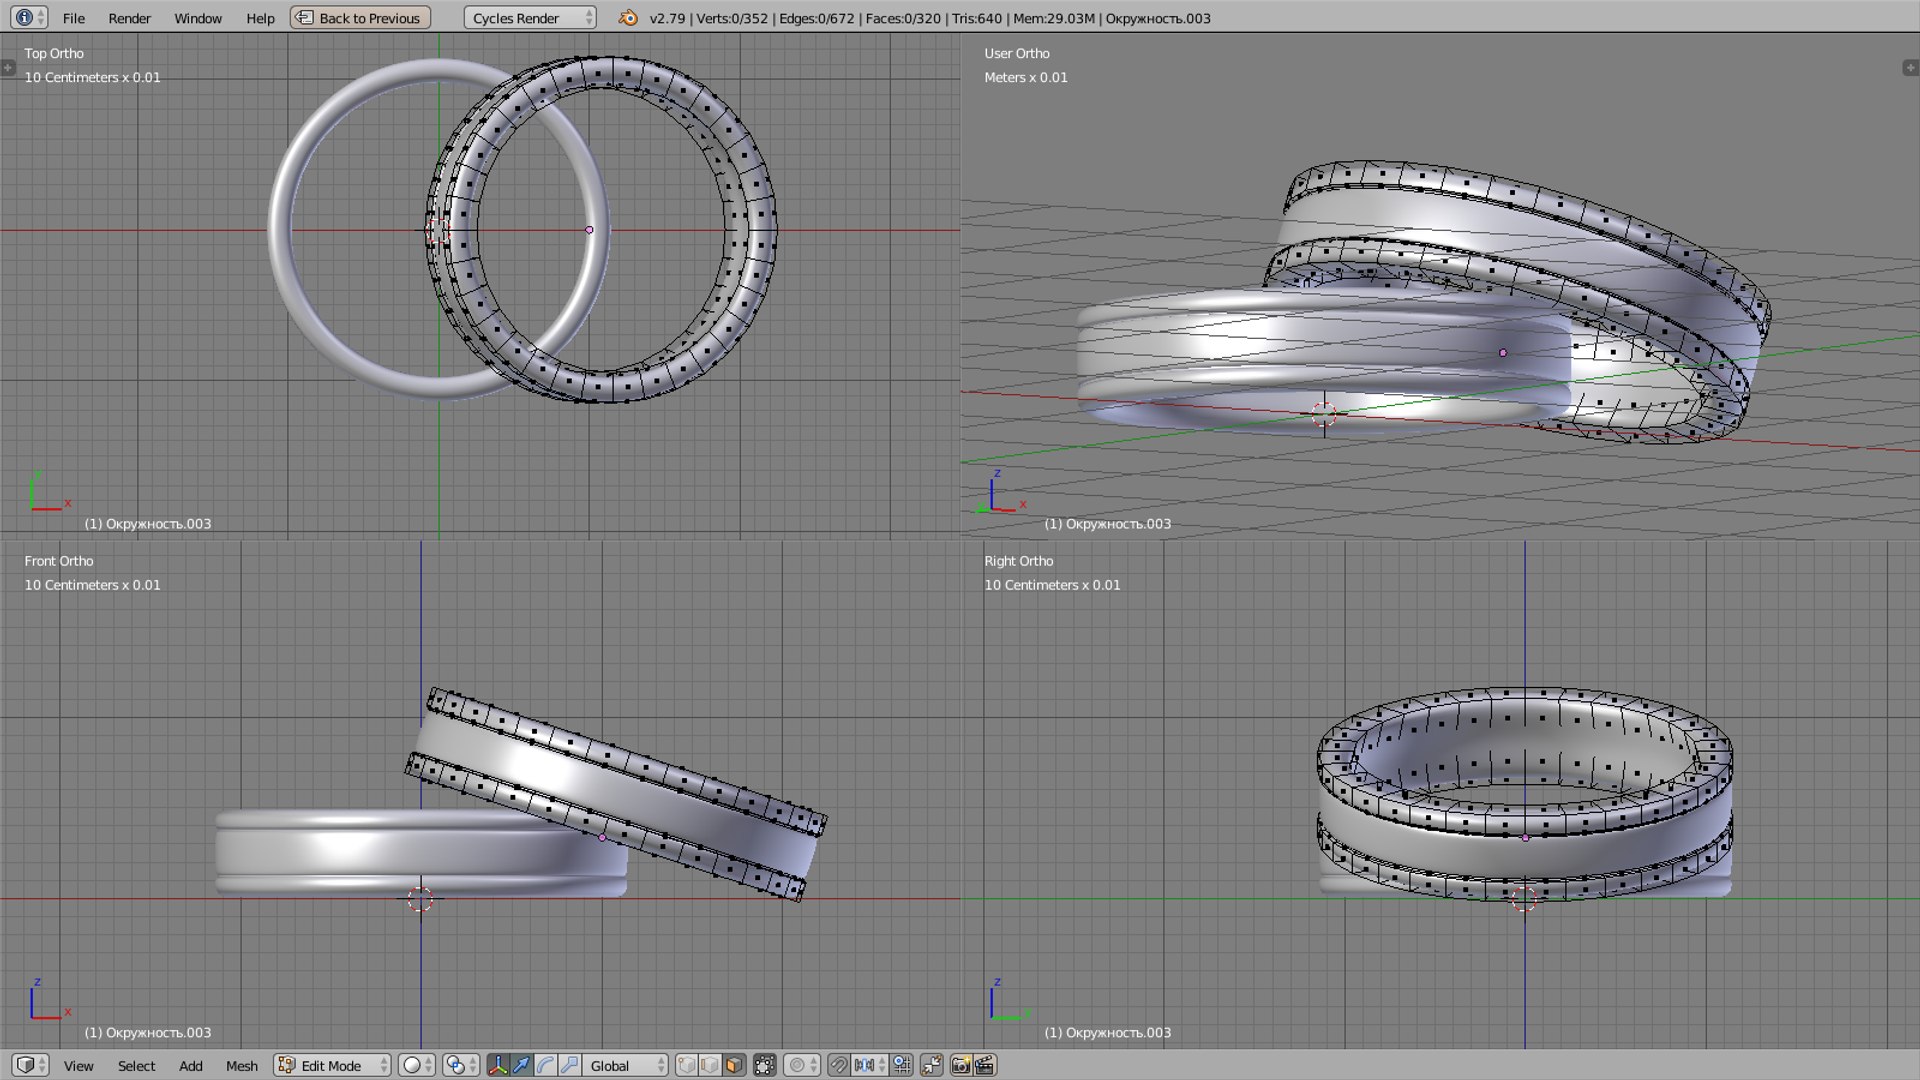Open the View menu in 3D viewport header
Image resolution: width=1920 pixels, height=1080 pixels.
point(78,1066)
